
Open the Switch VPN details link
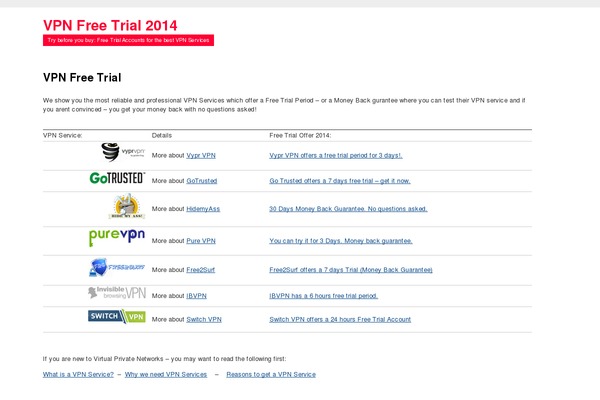coord(204,319)
